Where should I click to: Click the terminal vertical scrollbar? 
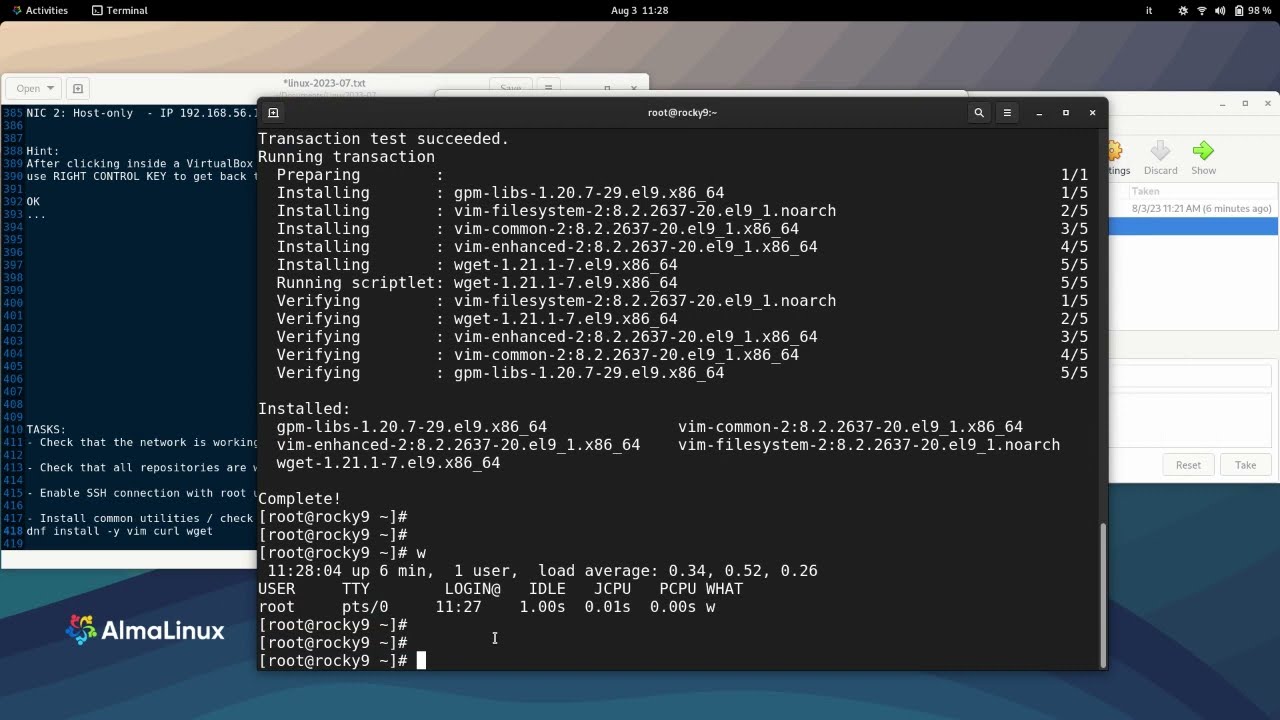pos(1103,594)
